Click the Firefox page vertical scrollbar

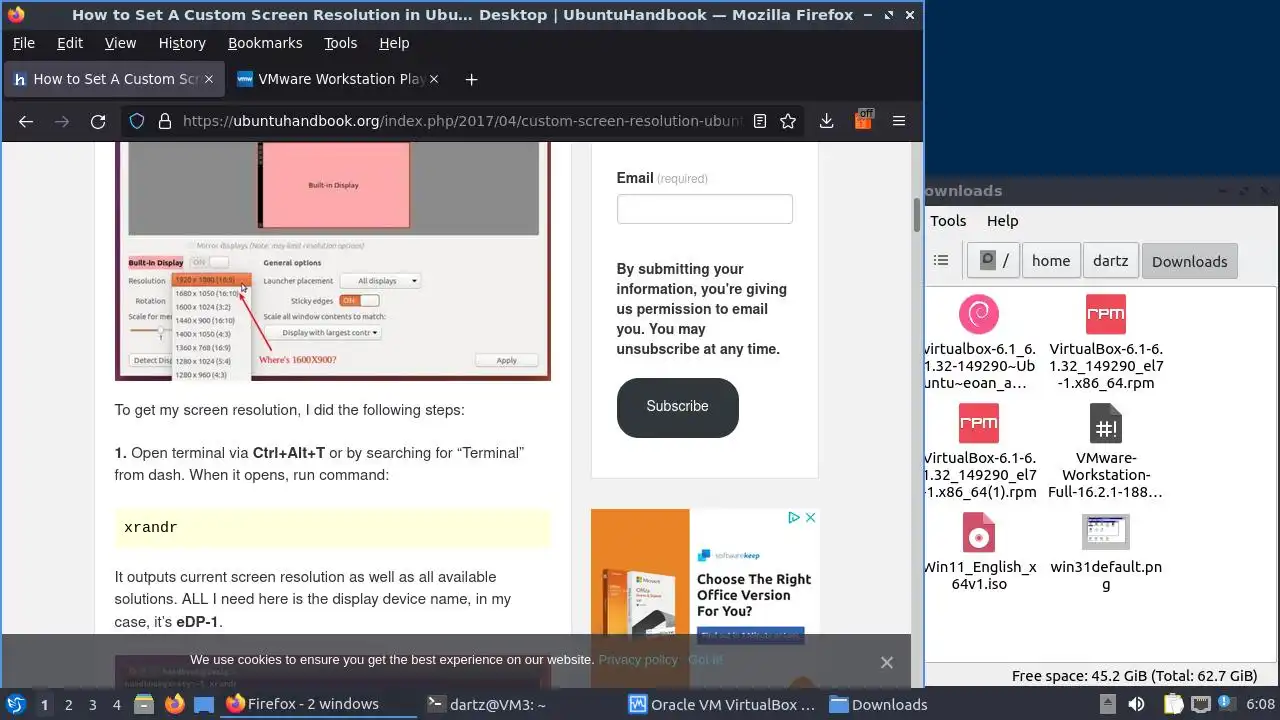pos(916,215)
